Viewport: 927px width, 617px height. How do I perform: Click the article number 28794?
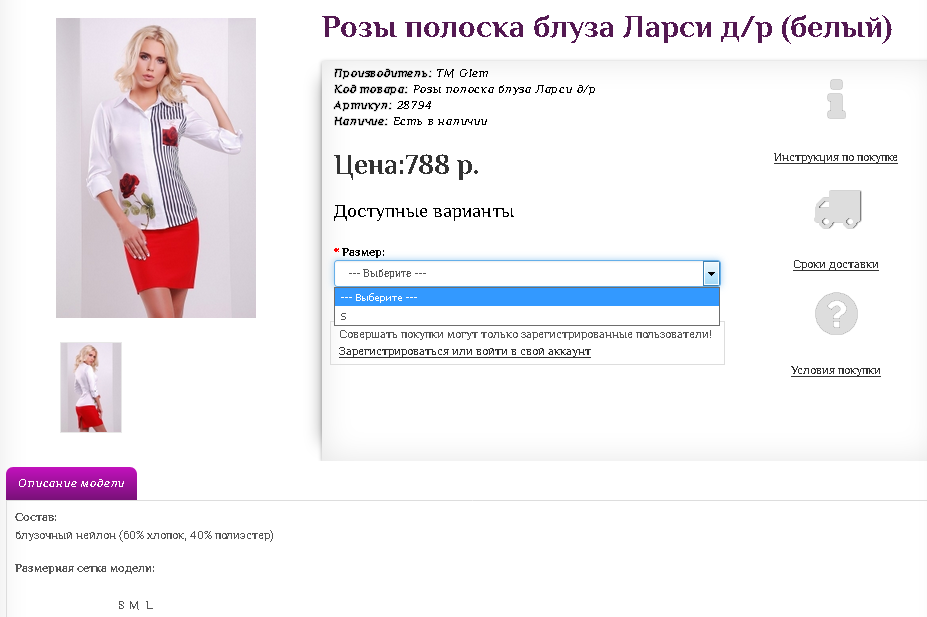click(414, 105)
